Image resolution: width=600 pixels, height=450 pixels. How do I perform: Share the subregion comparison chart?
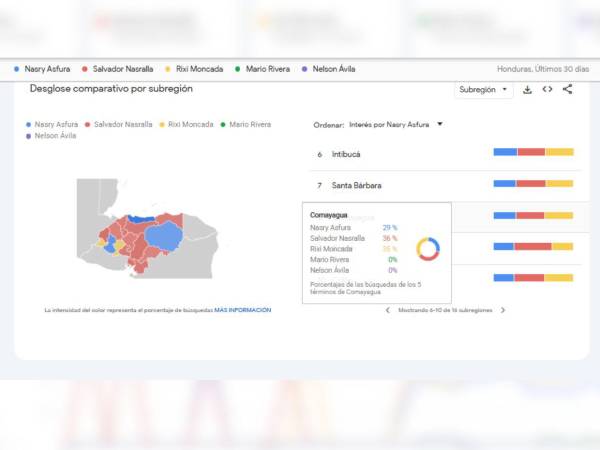point(567,89)
